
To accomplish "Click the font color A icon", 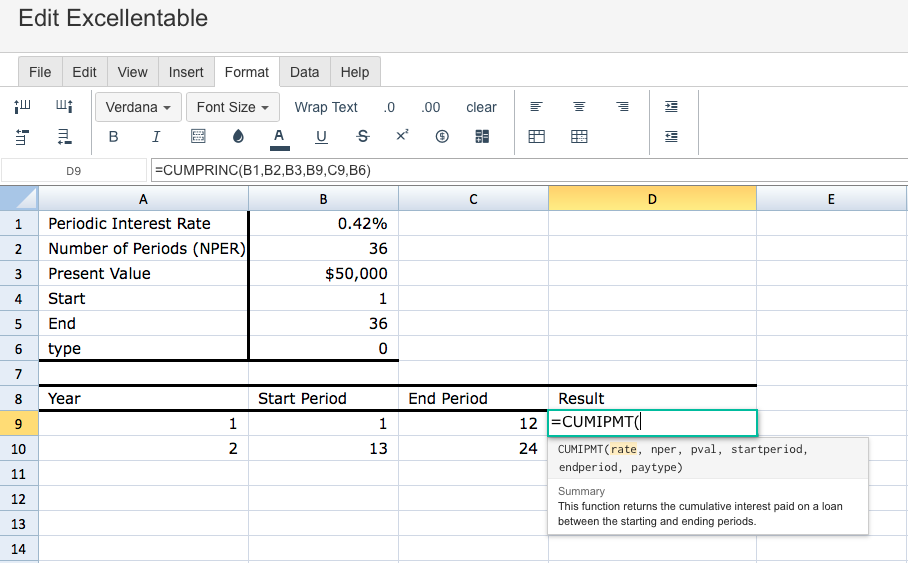I will pyautogui.click(x=279, y=137).
